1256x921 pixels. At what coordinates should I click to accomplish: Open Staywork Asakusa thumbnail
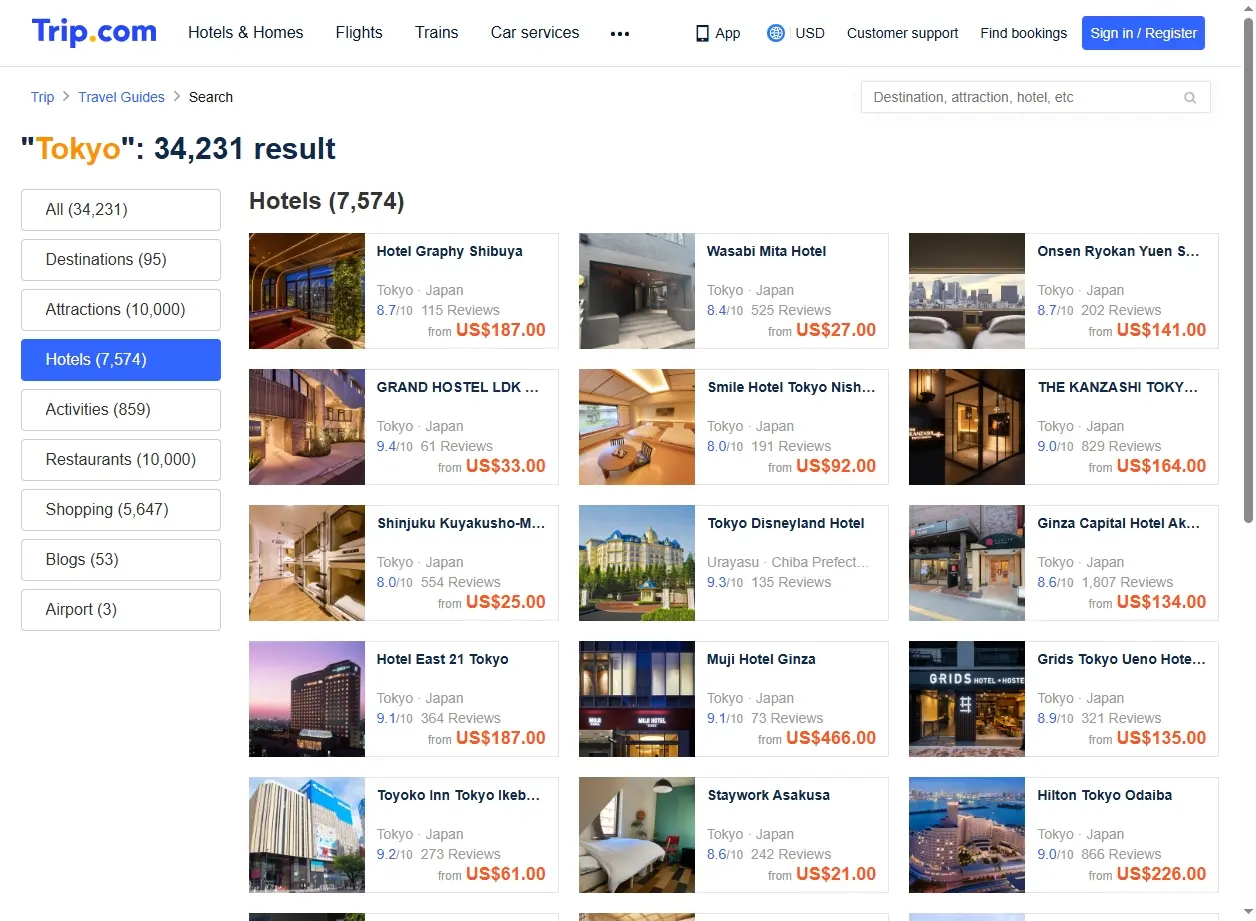click(x=637, y=835)
